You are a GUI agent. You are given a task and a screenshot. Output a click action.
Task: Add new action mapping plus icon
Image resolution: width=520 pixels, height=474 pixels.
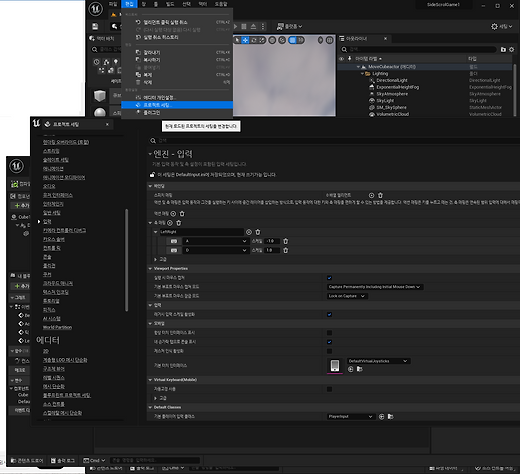173,214
